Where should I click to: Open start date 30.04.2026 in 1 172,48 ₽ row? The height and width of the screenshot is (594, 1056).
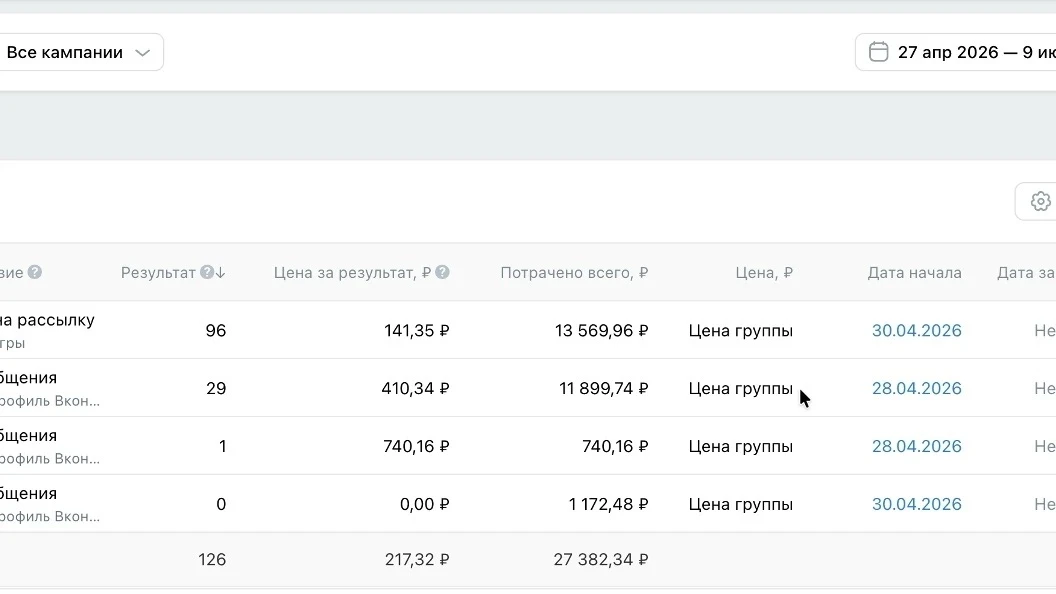tap(917, 504)
